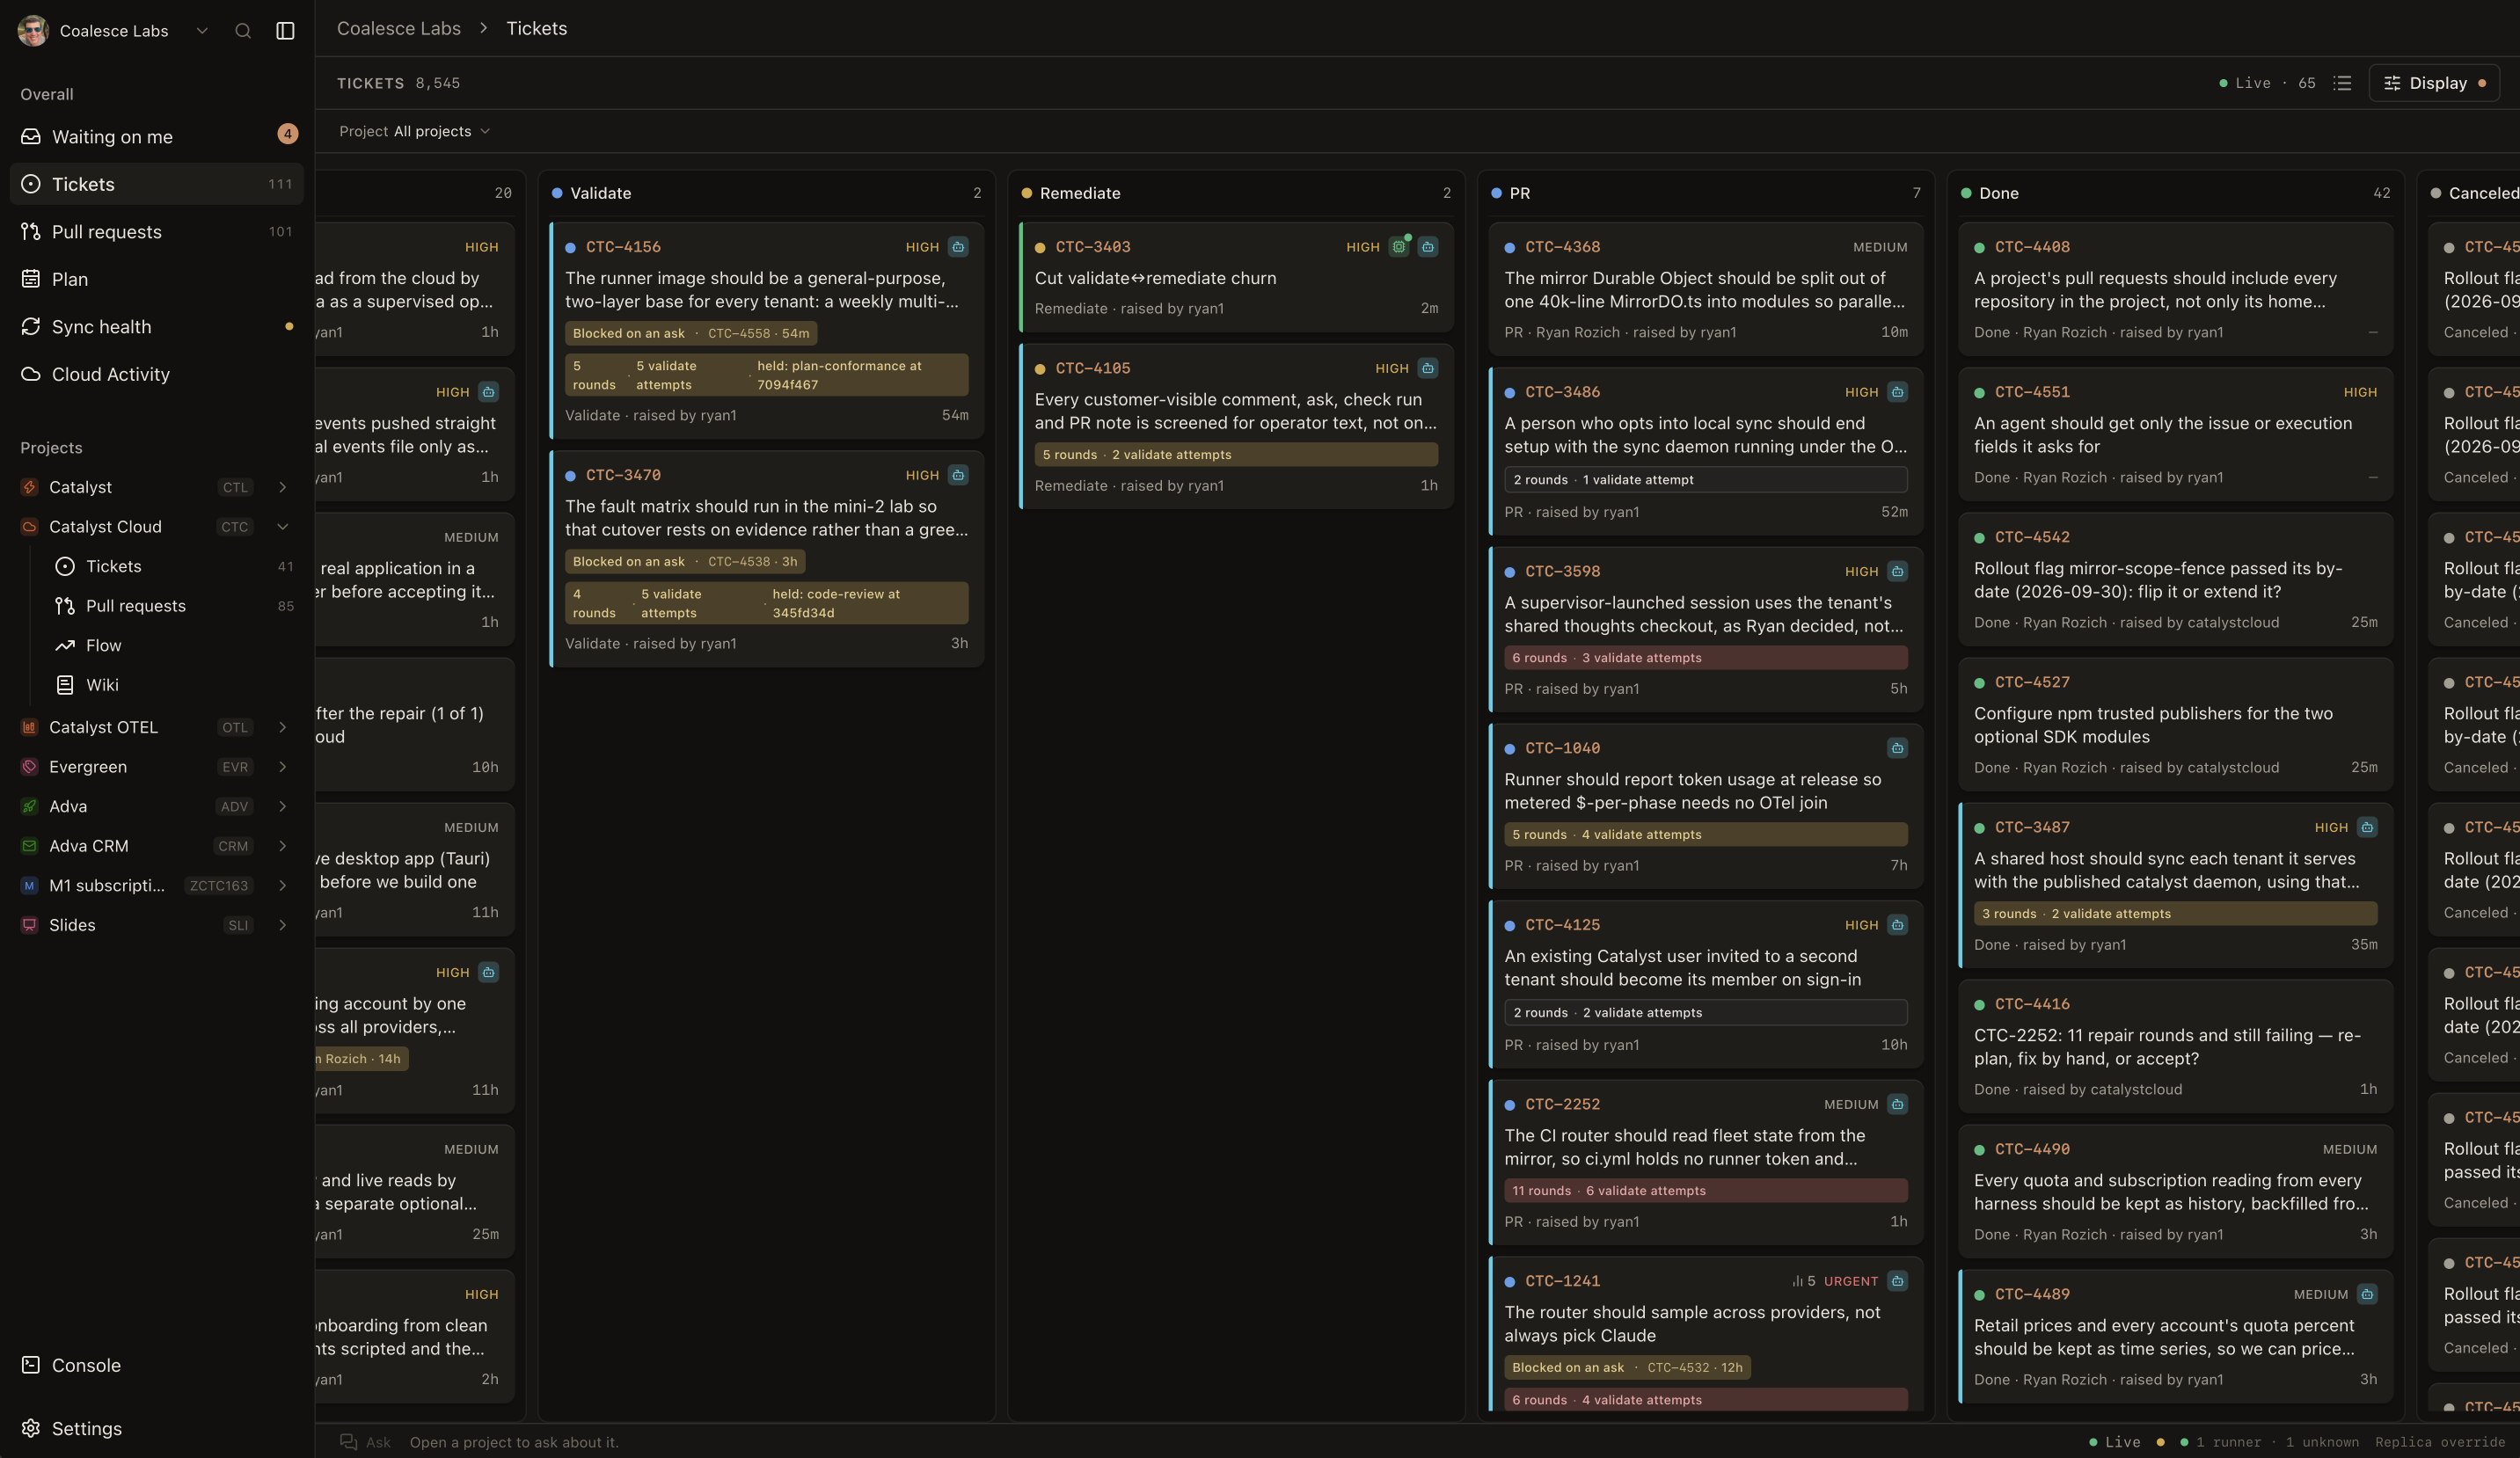Expand the Catalyst OTEL project chevron
The image size is (2520, 1458).
click(x=283, y=727)
